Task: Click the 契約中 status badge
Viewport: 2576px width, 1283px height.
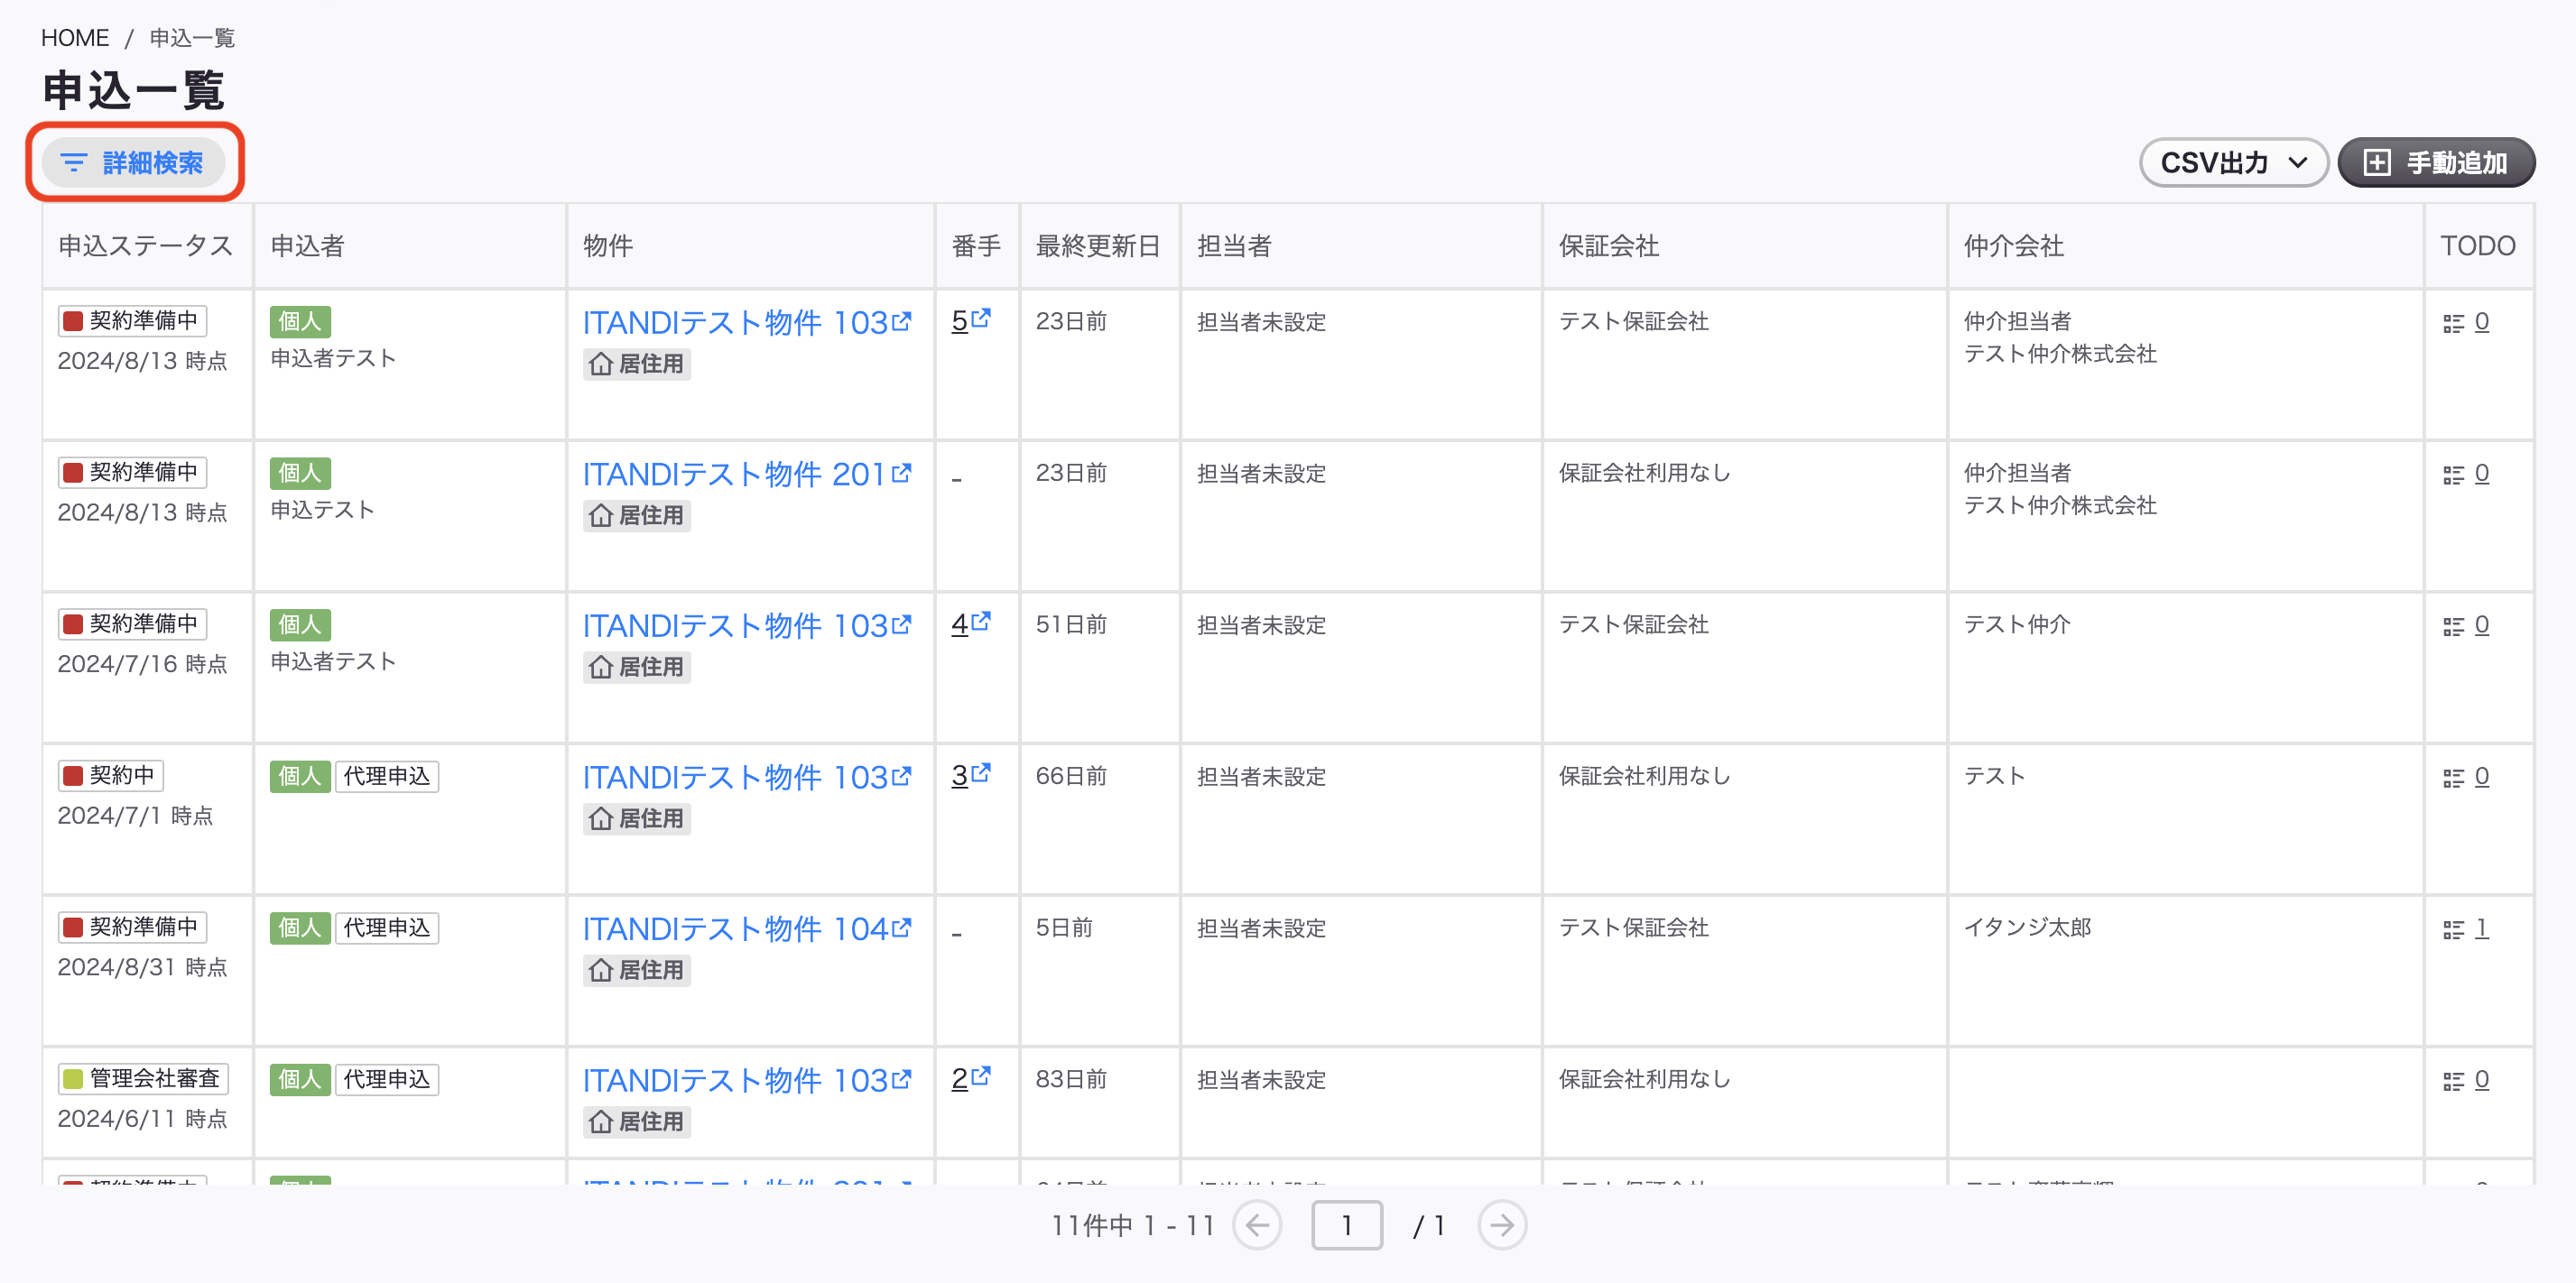Action: (111, 775)
